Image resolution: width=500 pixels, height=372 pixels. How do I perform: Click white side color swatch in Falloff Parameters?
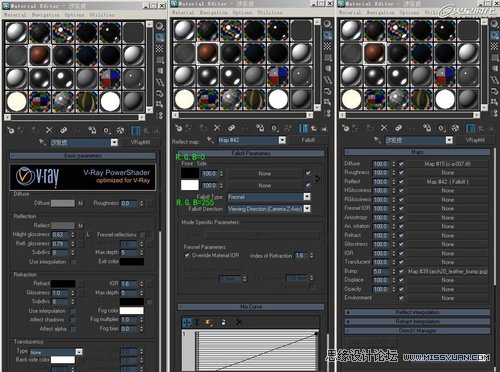190,185
